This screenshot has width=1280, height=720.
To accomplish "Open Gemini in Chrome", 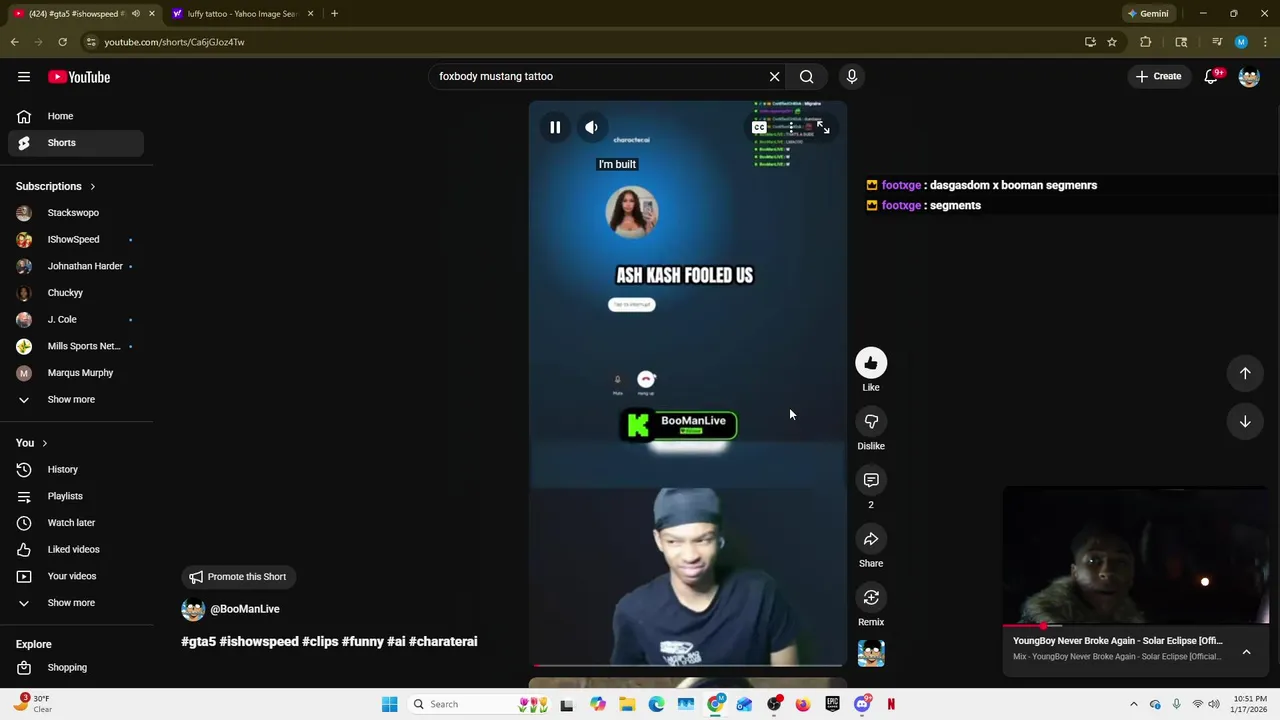I will click(1147, 14).
